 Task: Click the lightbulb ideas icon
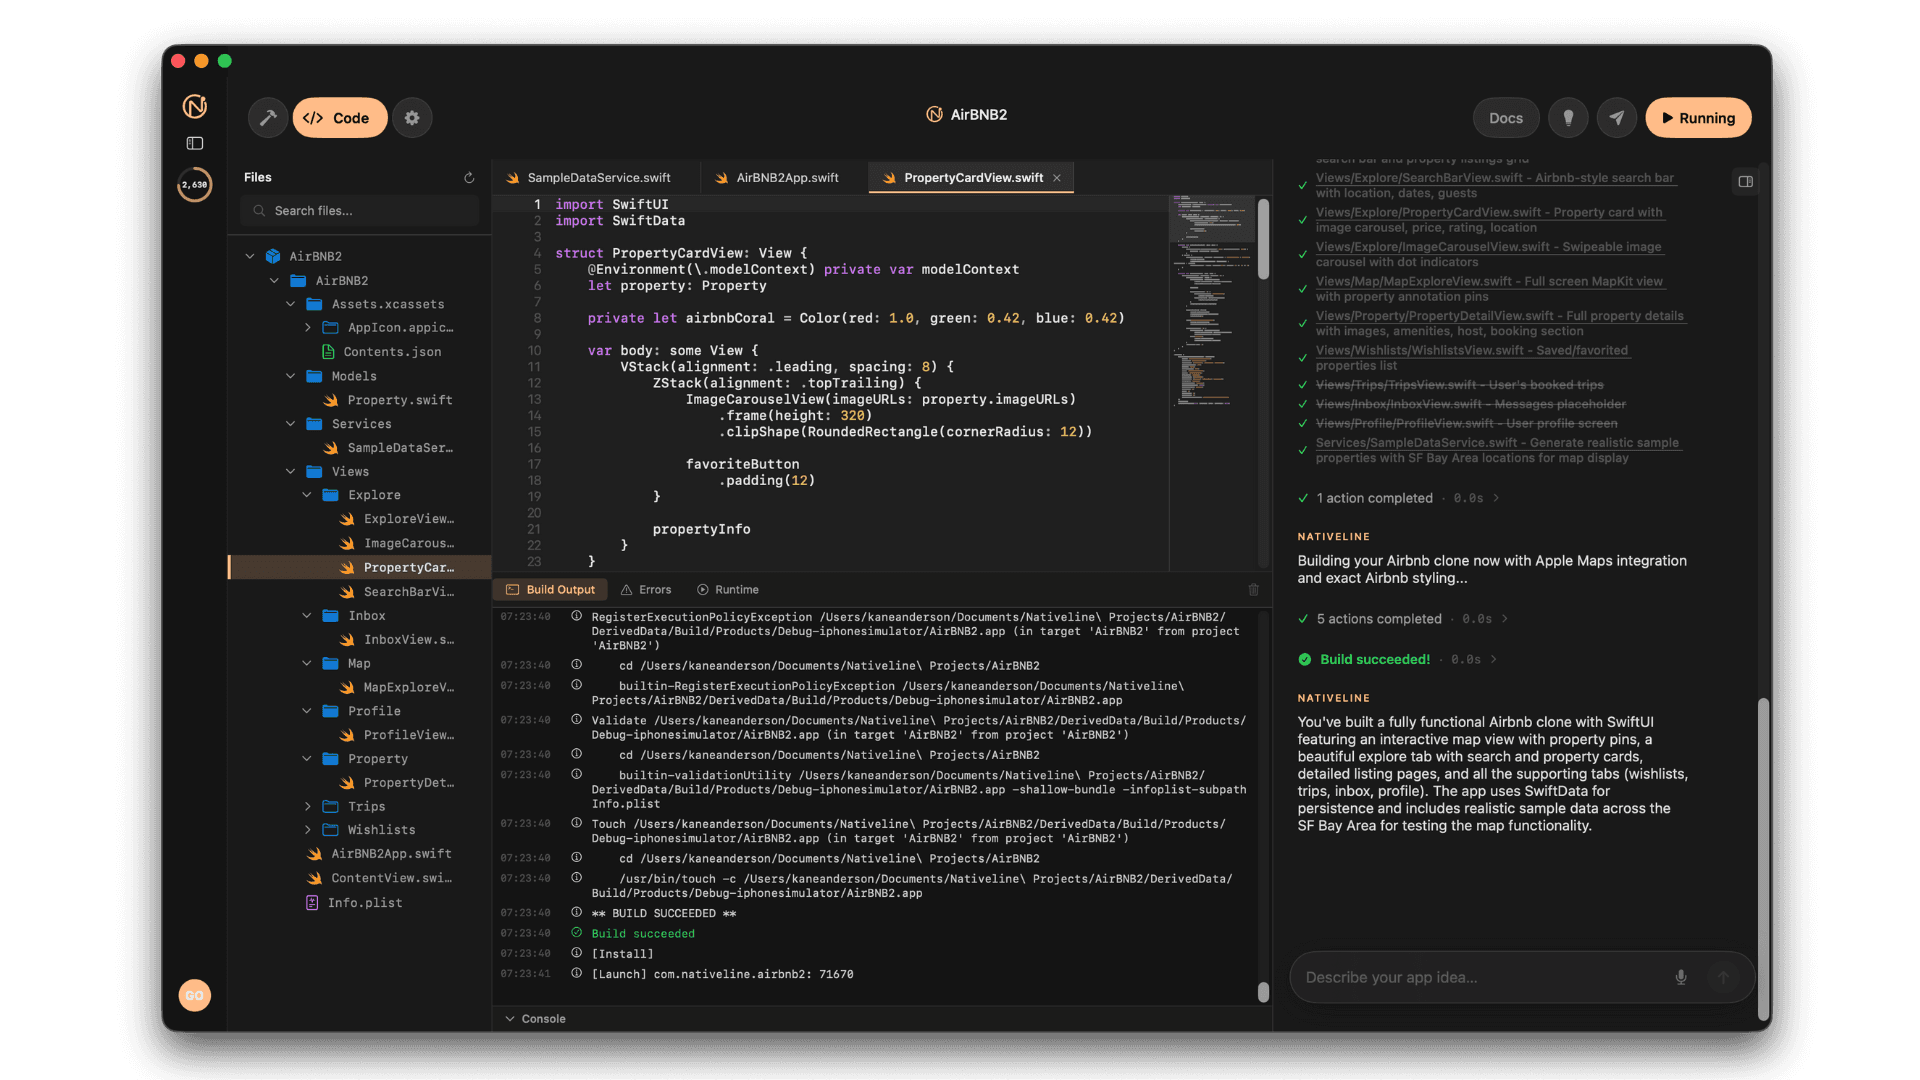pos(1567,117)
